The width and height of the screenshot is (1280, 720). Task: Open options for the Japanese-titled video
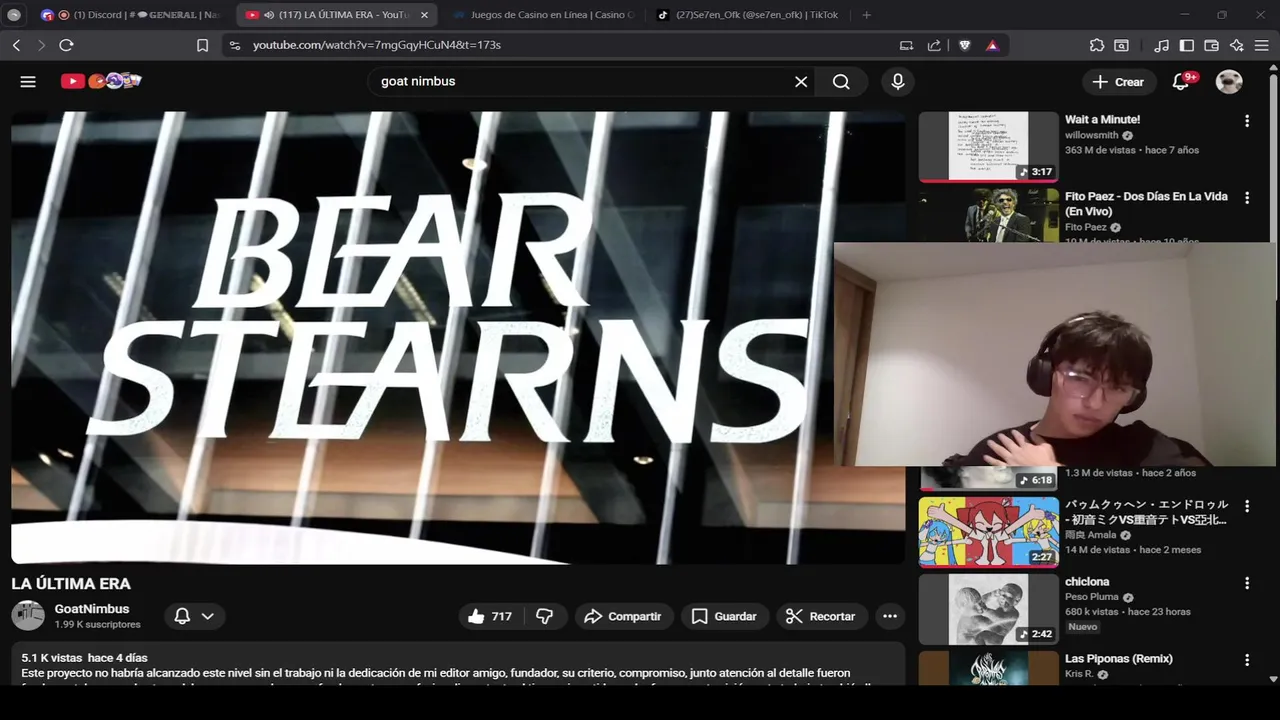tap(1247, 506)
